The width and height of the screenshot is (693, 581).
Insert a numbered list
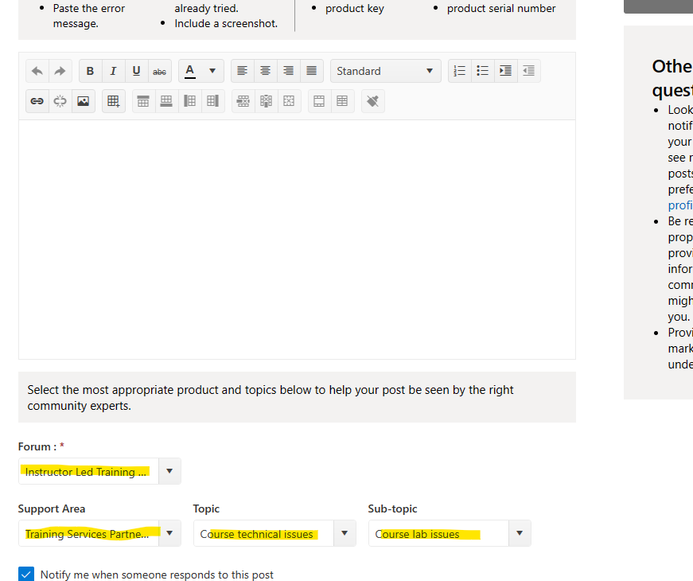[460, 71]
